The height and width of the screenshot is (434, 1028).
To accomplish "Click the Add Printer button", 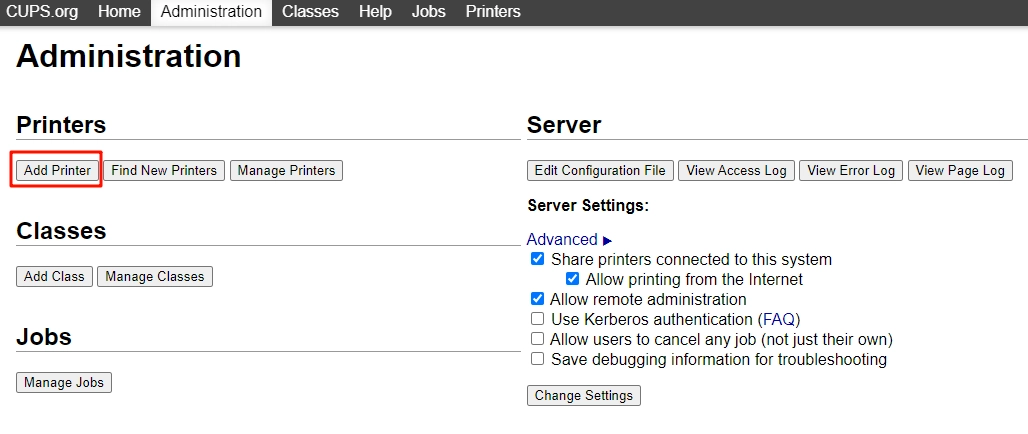I will tap(57, 171).
